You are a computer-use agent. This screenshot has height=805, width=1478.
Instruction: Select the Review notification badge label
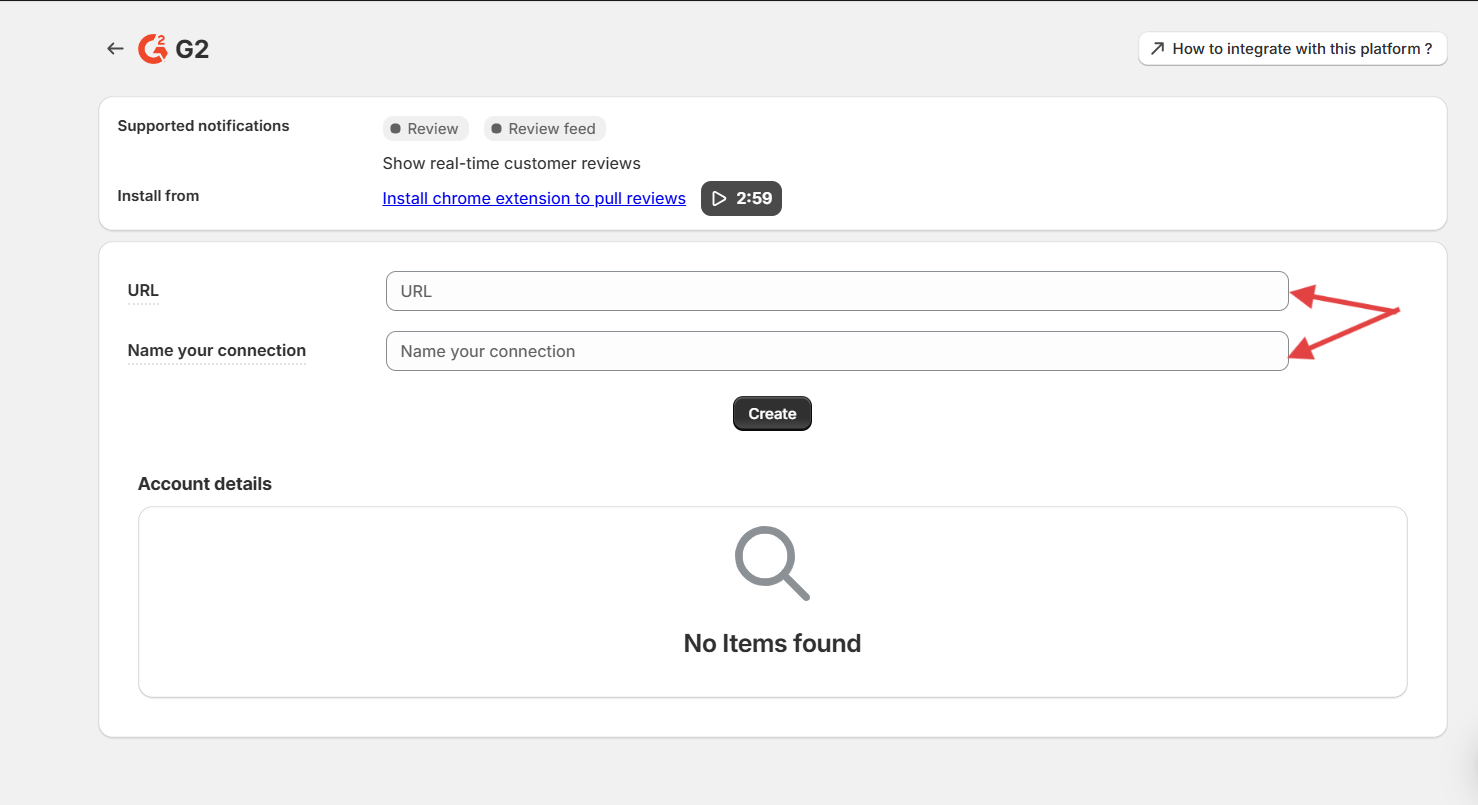(x=433, y=129)
